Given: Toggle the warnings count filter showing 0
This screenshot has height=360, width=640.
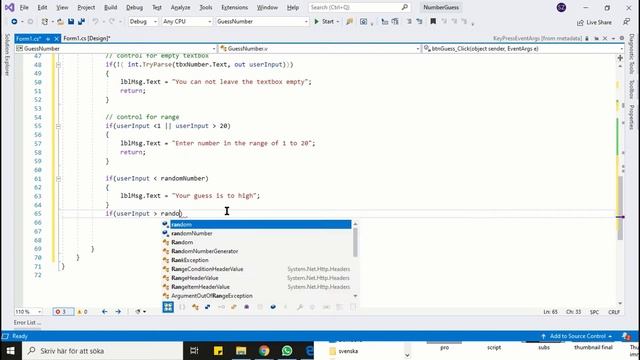Looking at the screenshot, I should click(x=82, y=311).
